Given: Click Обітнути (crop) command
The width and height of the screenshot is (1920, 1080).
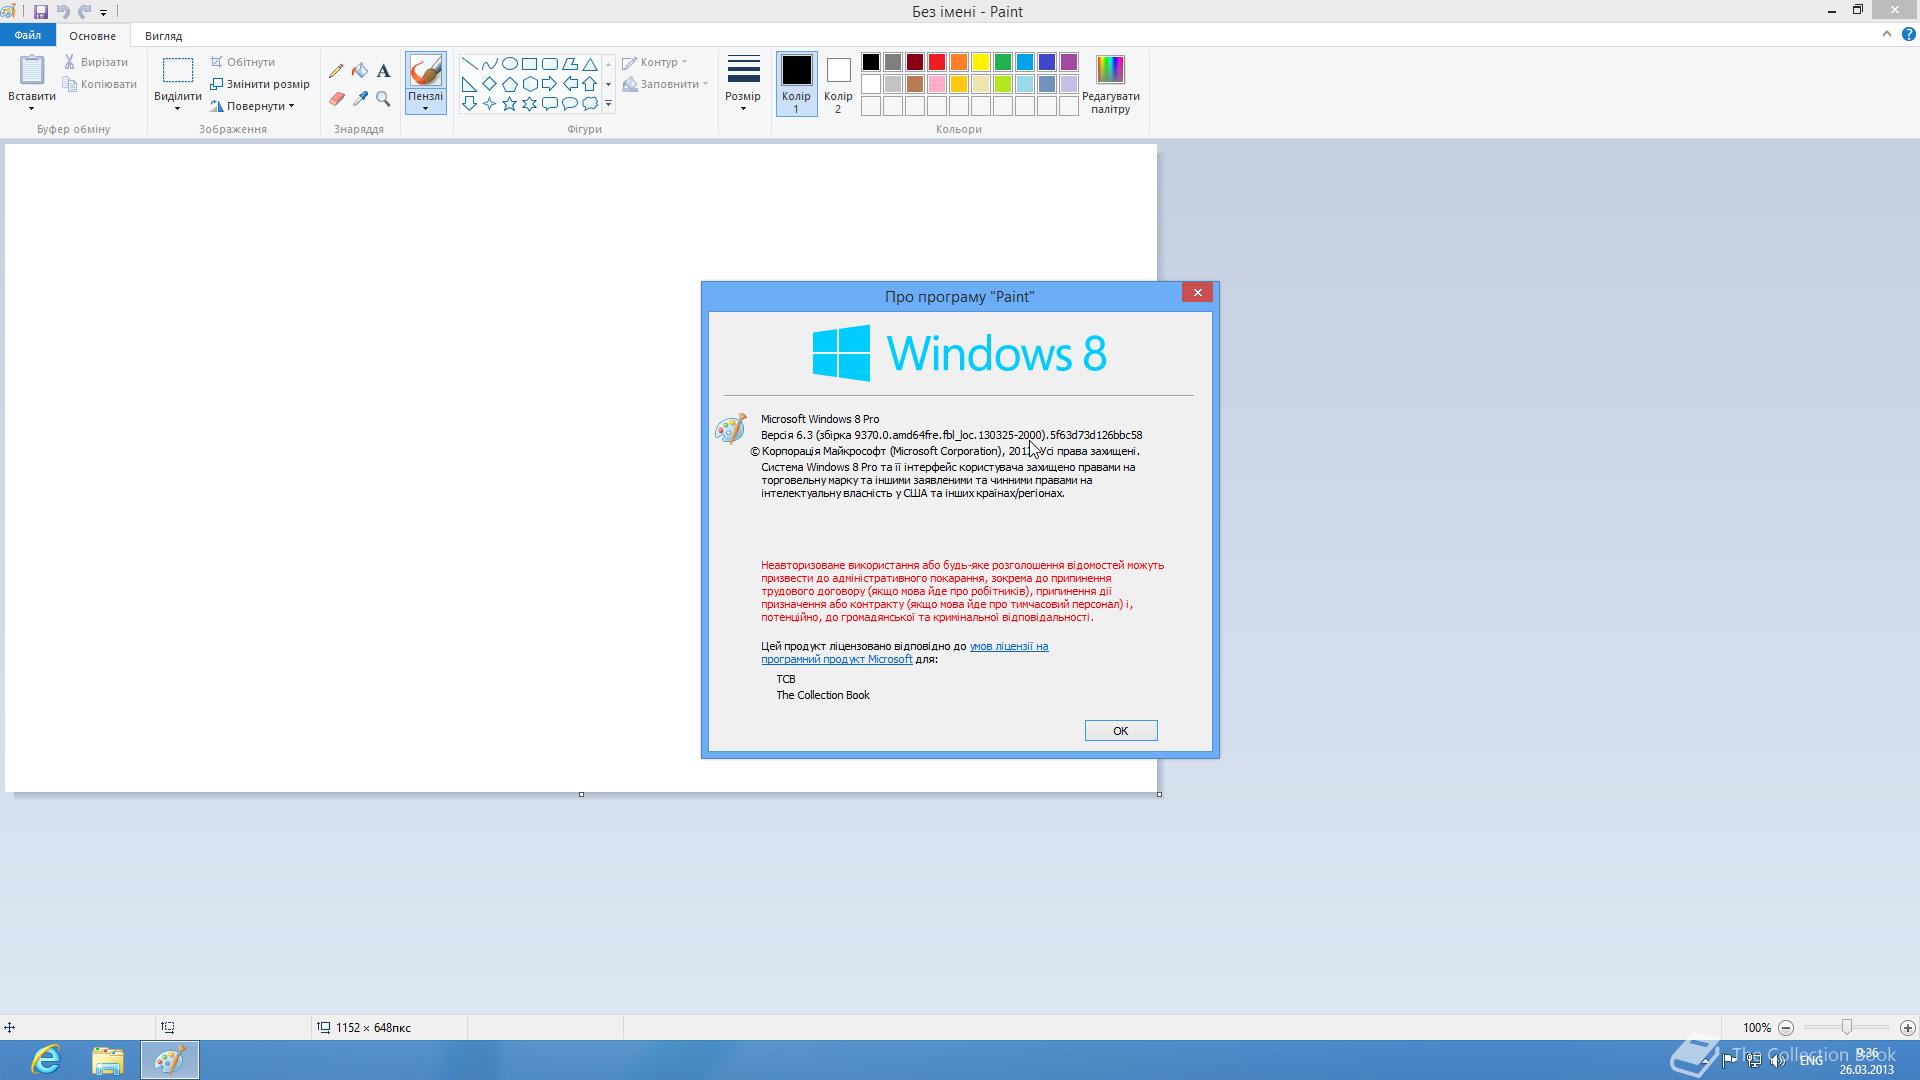Looking at the screenshot, I should (x=242, y=62).
